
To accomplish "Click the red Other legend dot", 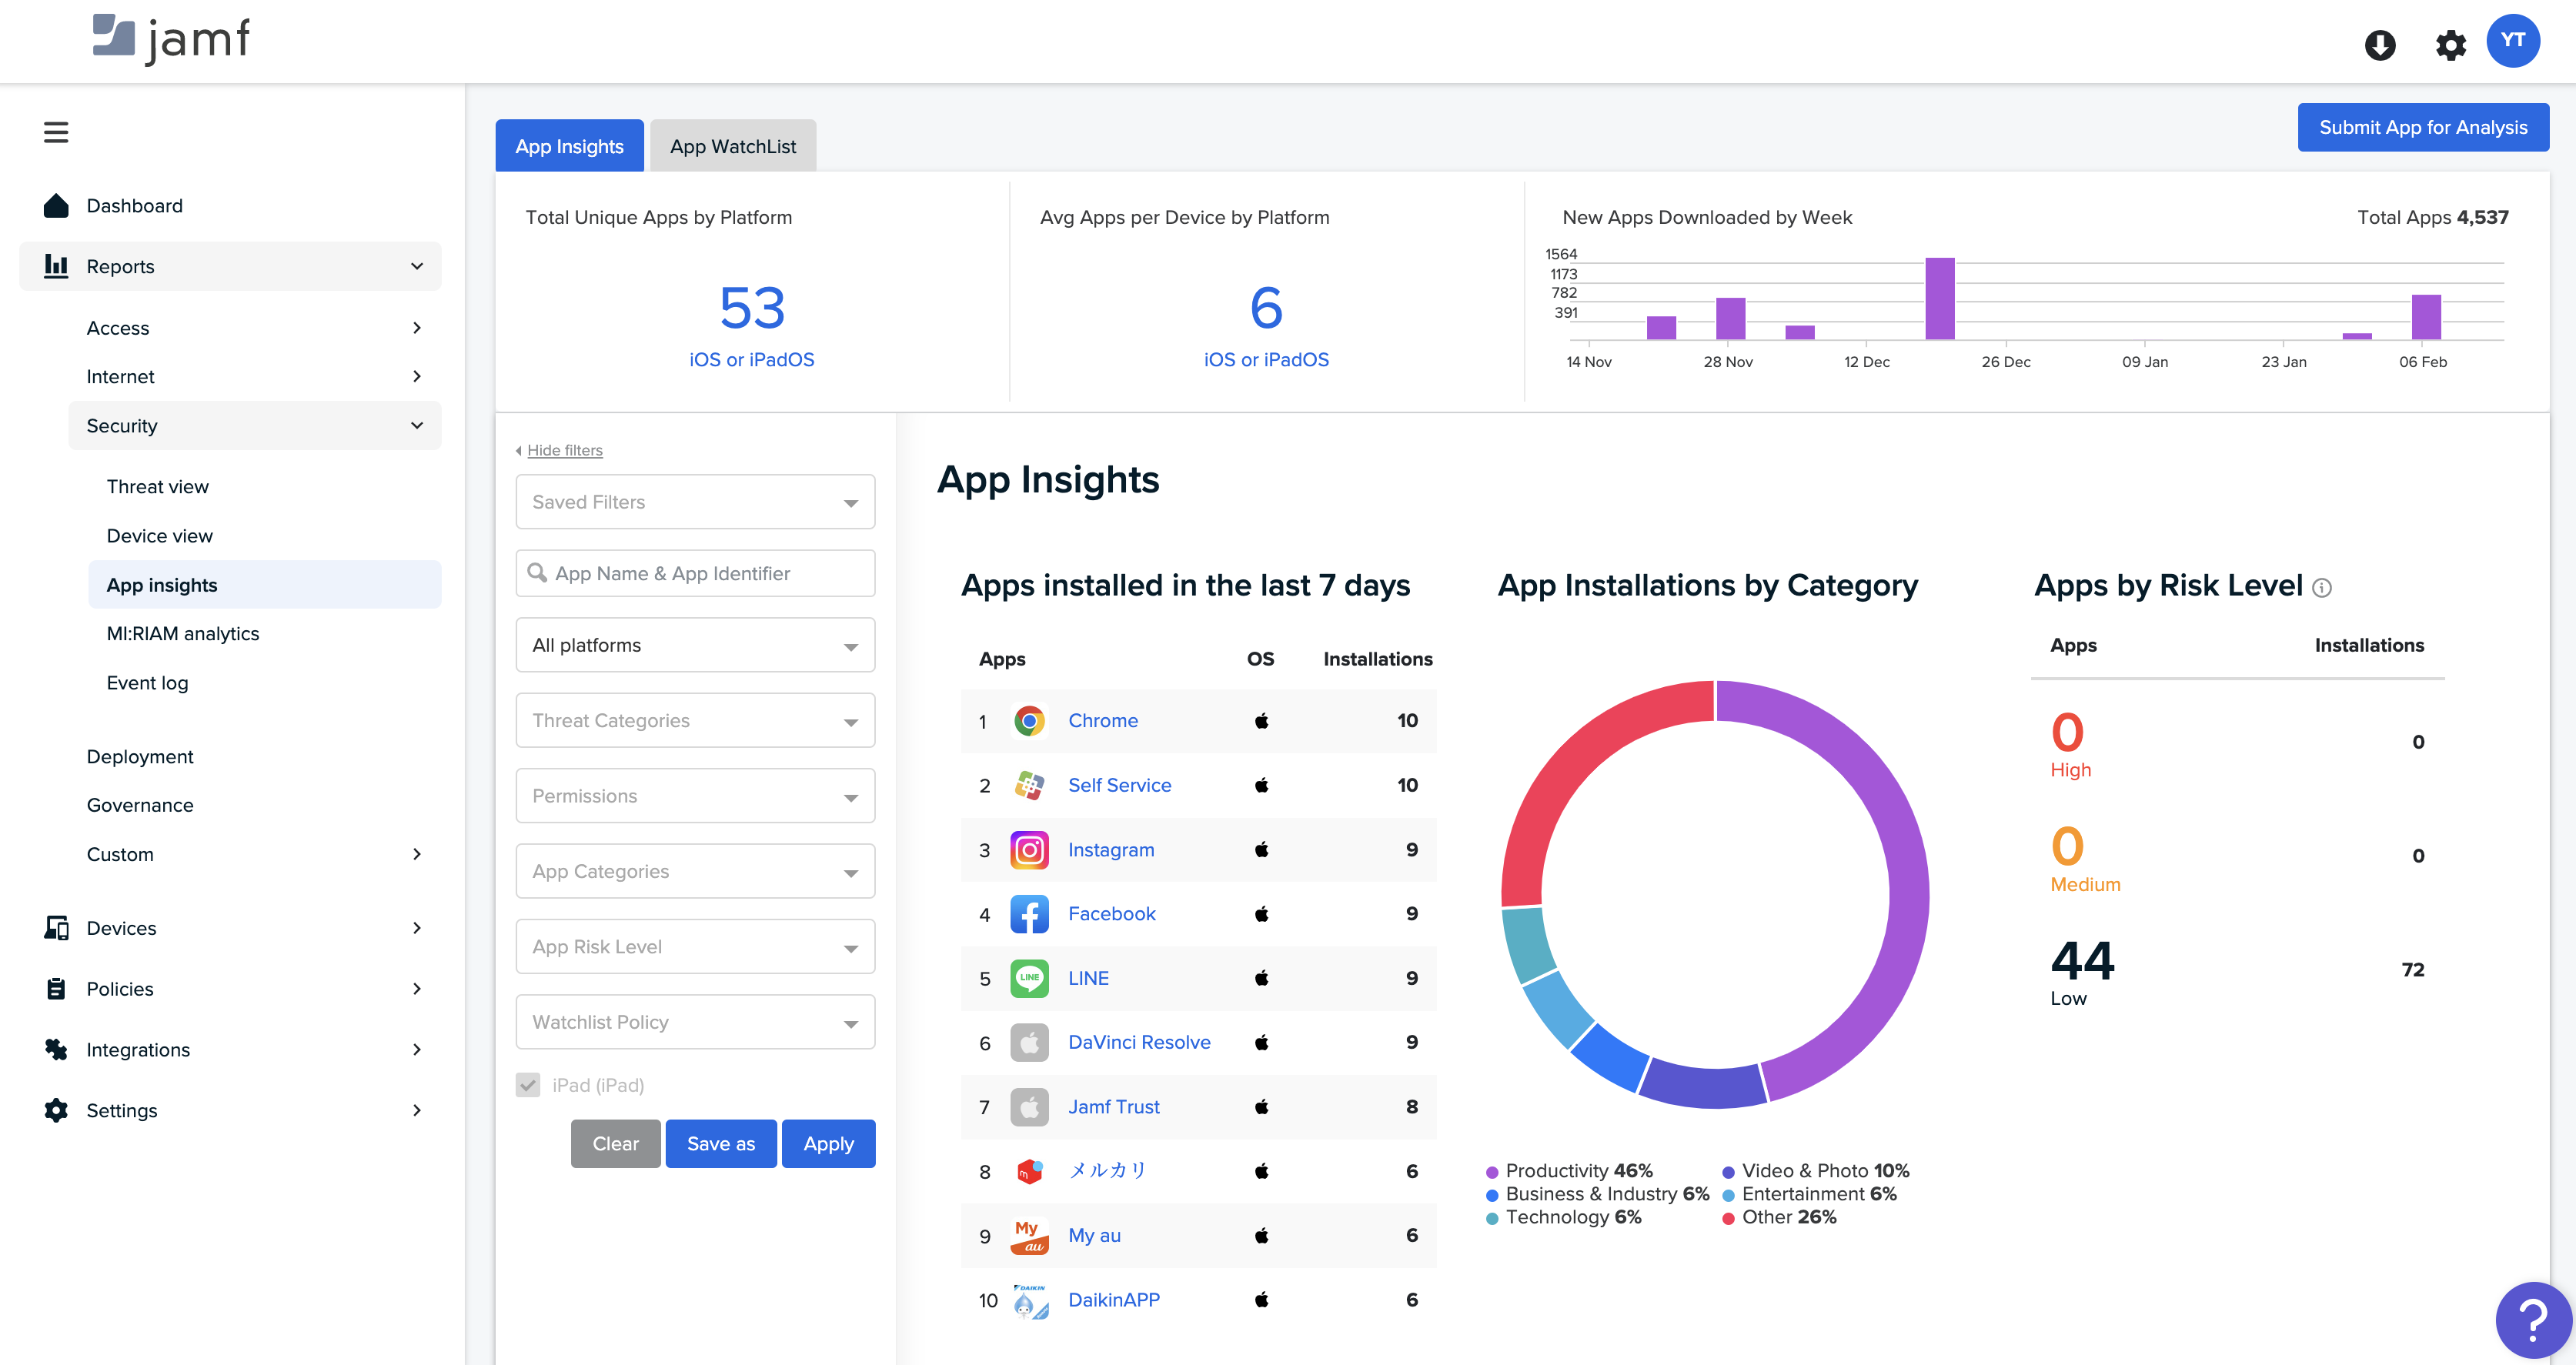I will pos(1728,1218).
